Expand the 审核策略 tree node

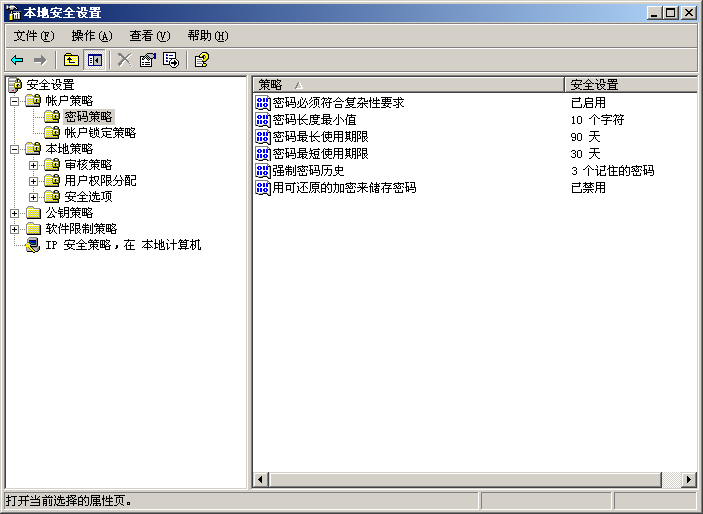[33, 165]
